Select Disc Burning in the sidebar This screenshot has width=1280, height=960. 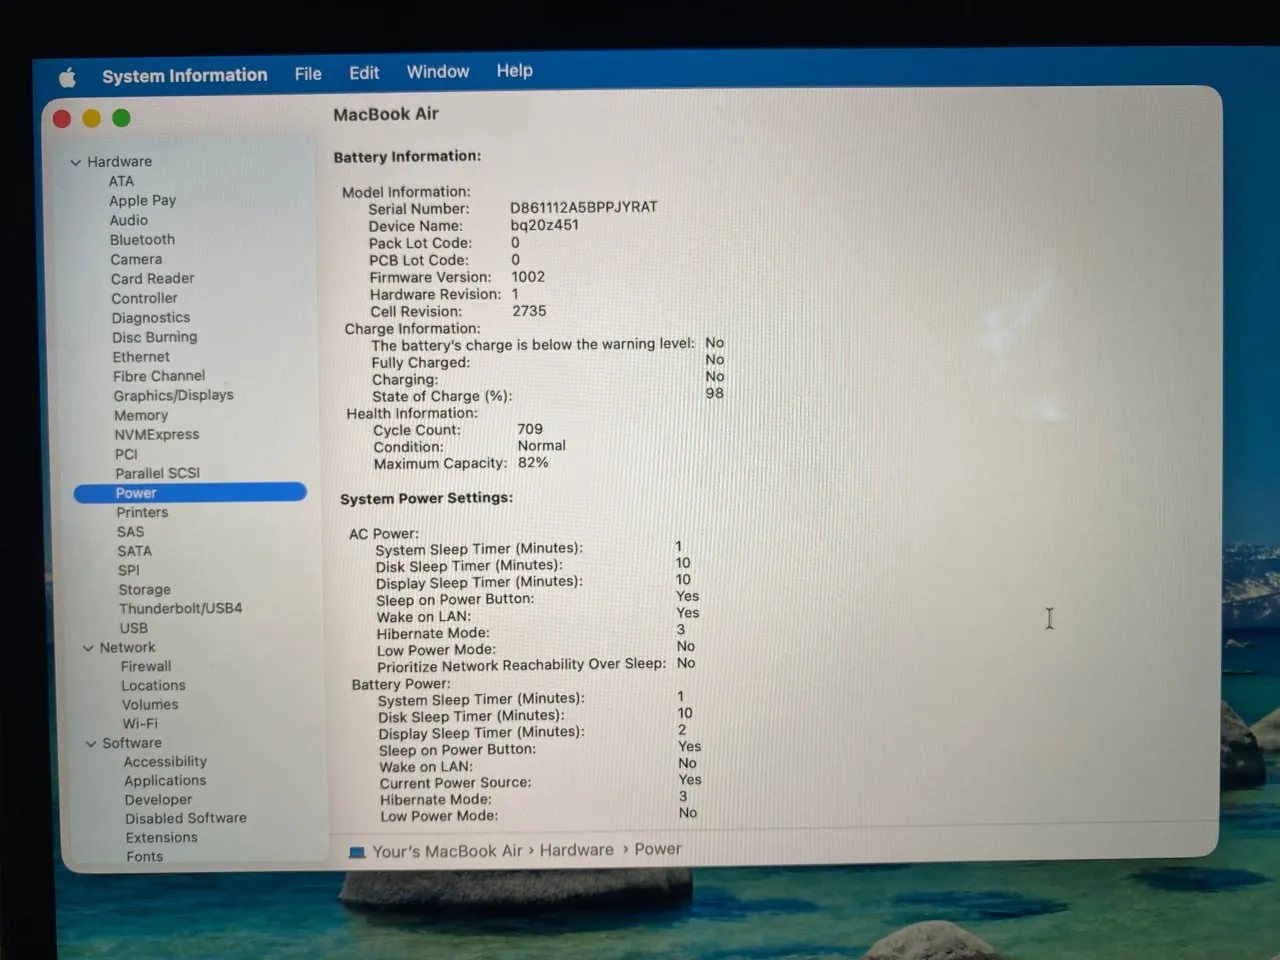[154, 337]
